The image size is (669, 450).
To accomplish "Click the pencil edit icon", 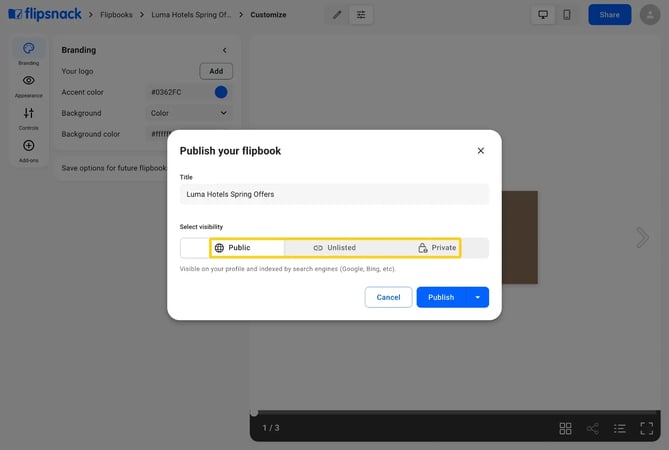I will coord(337,15).
